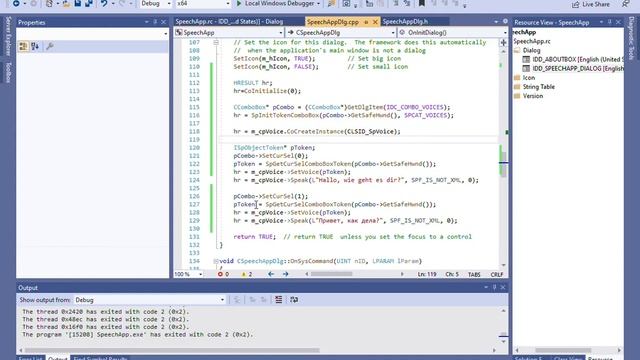The image size is (640, 360).
Task: Open the Show output from dropdown
Action: 150,300
